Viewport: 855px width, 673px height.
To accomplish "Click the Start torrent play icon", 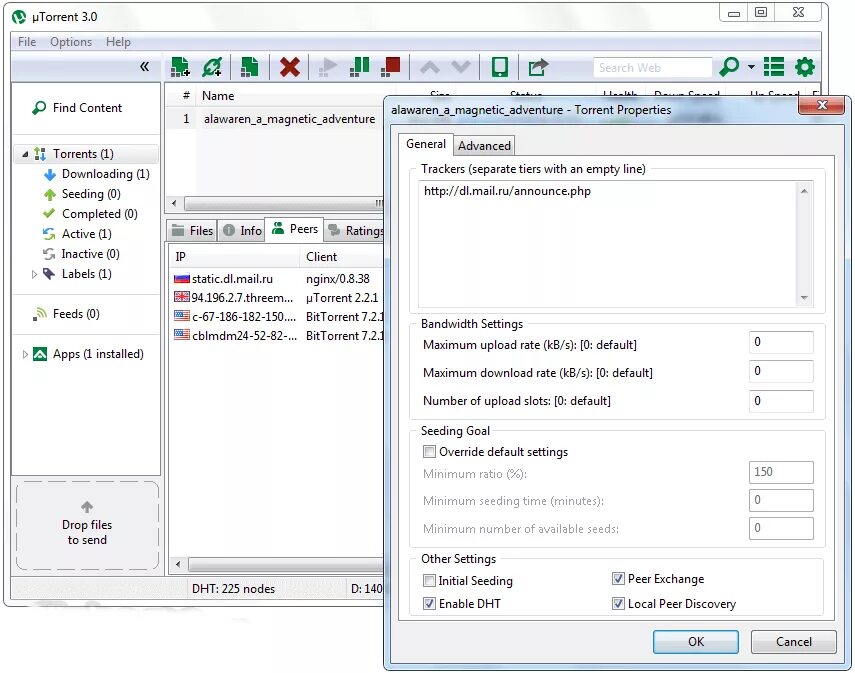I will coord(328,67).
